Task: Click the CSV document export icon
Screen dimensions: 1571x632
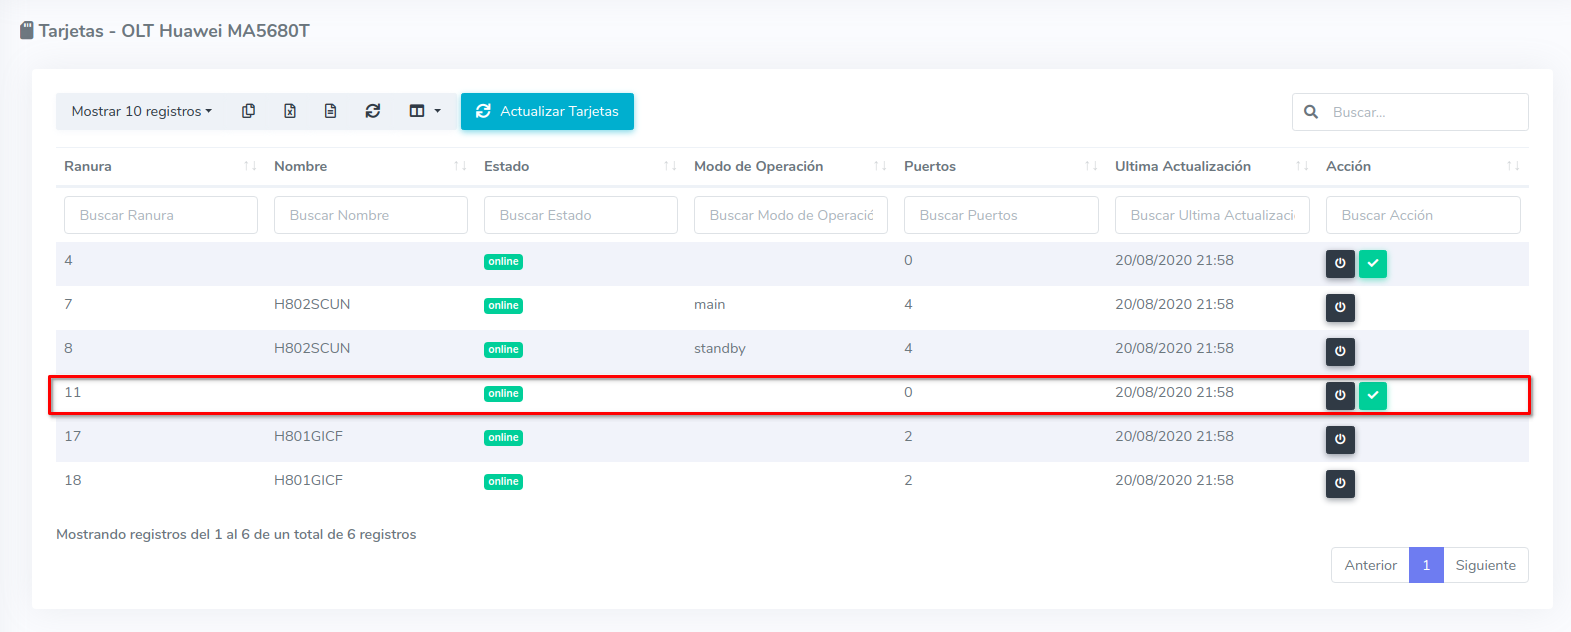Action: pyautogui.click(x=331, y=111)
